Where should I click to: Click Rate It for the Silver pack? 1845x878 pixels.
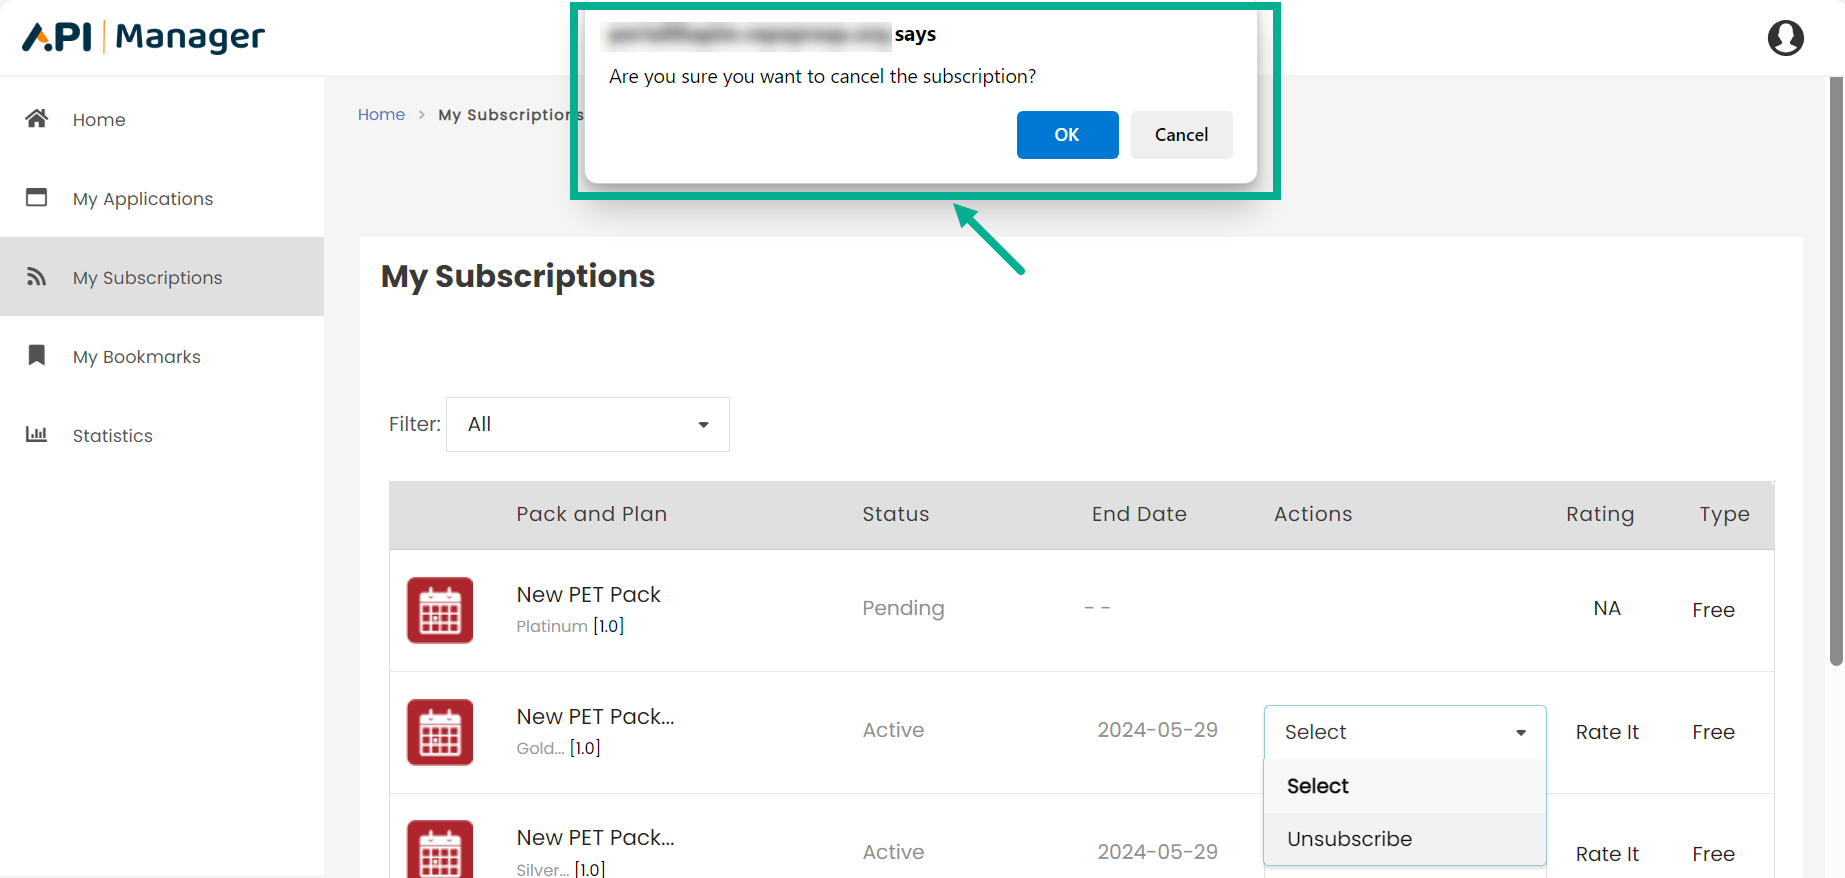1607,854
